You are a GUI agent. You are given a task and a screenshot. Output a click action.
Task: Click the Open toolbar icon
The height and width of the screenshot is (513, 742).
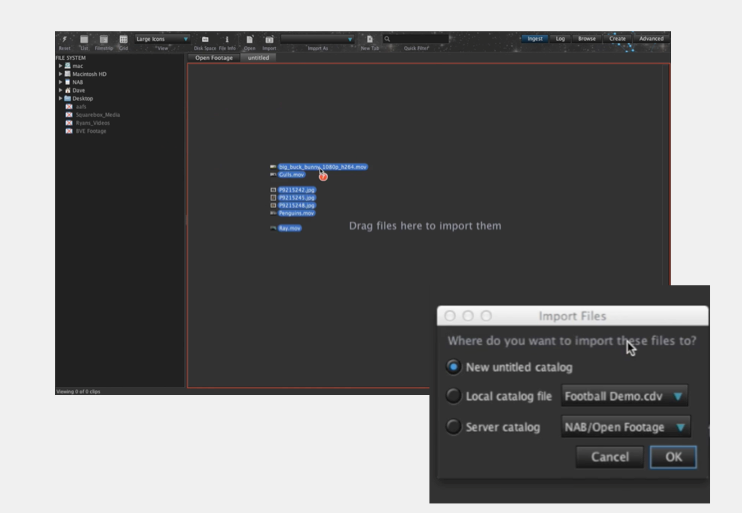(250, 39)
